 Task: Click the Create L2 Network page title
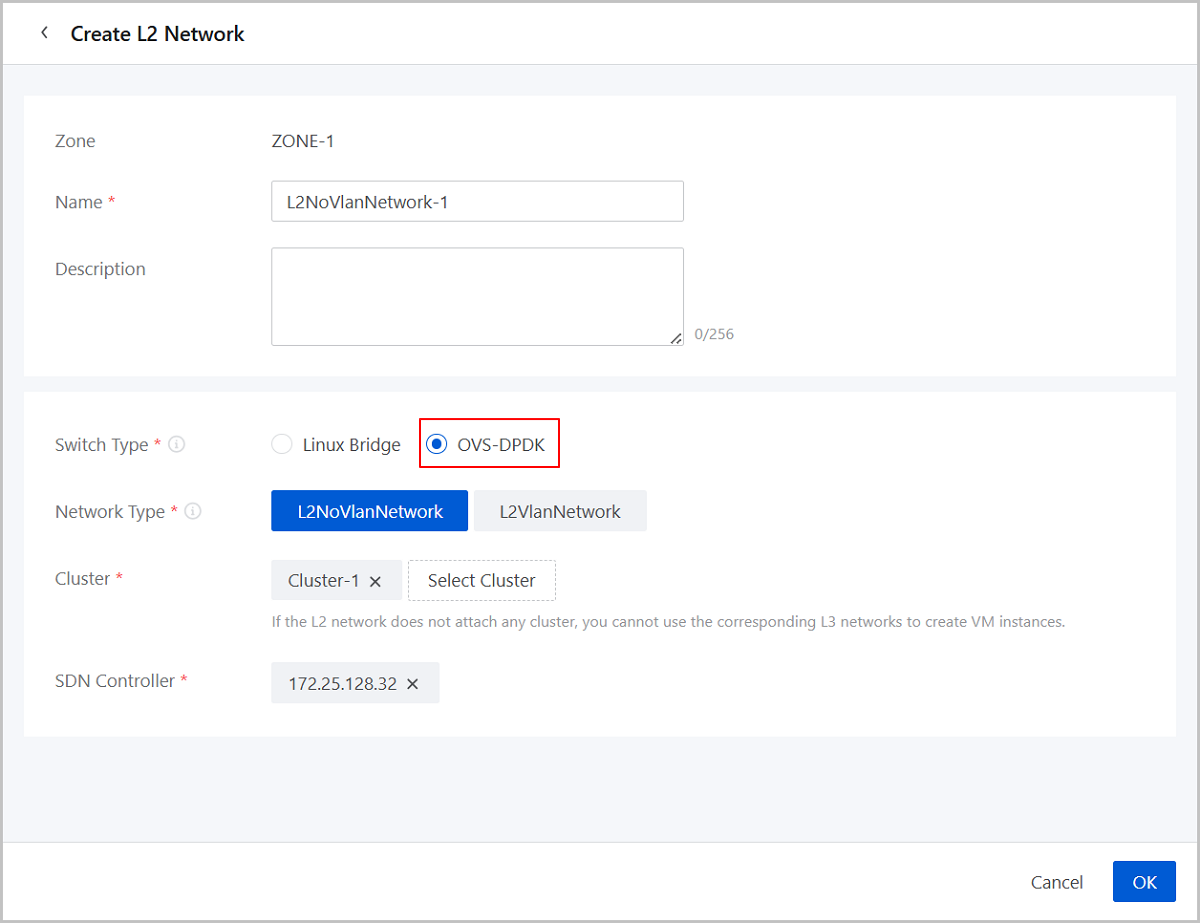157,34
